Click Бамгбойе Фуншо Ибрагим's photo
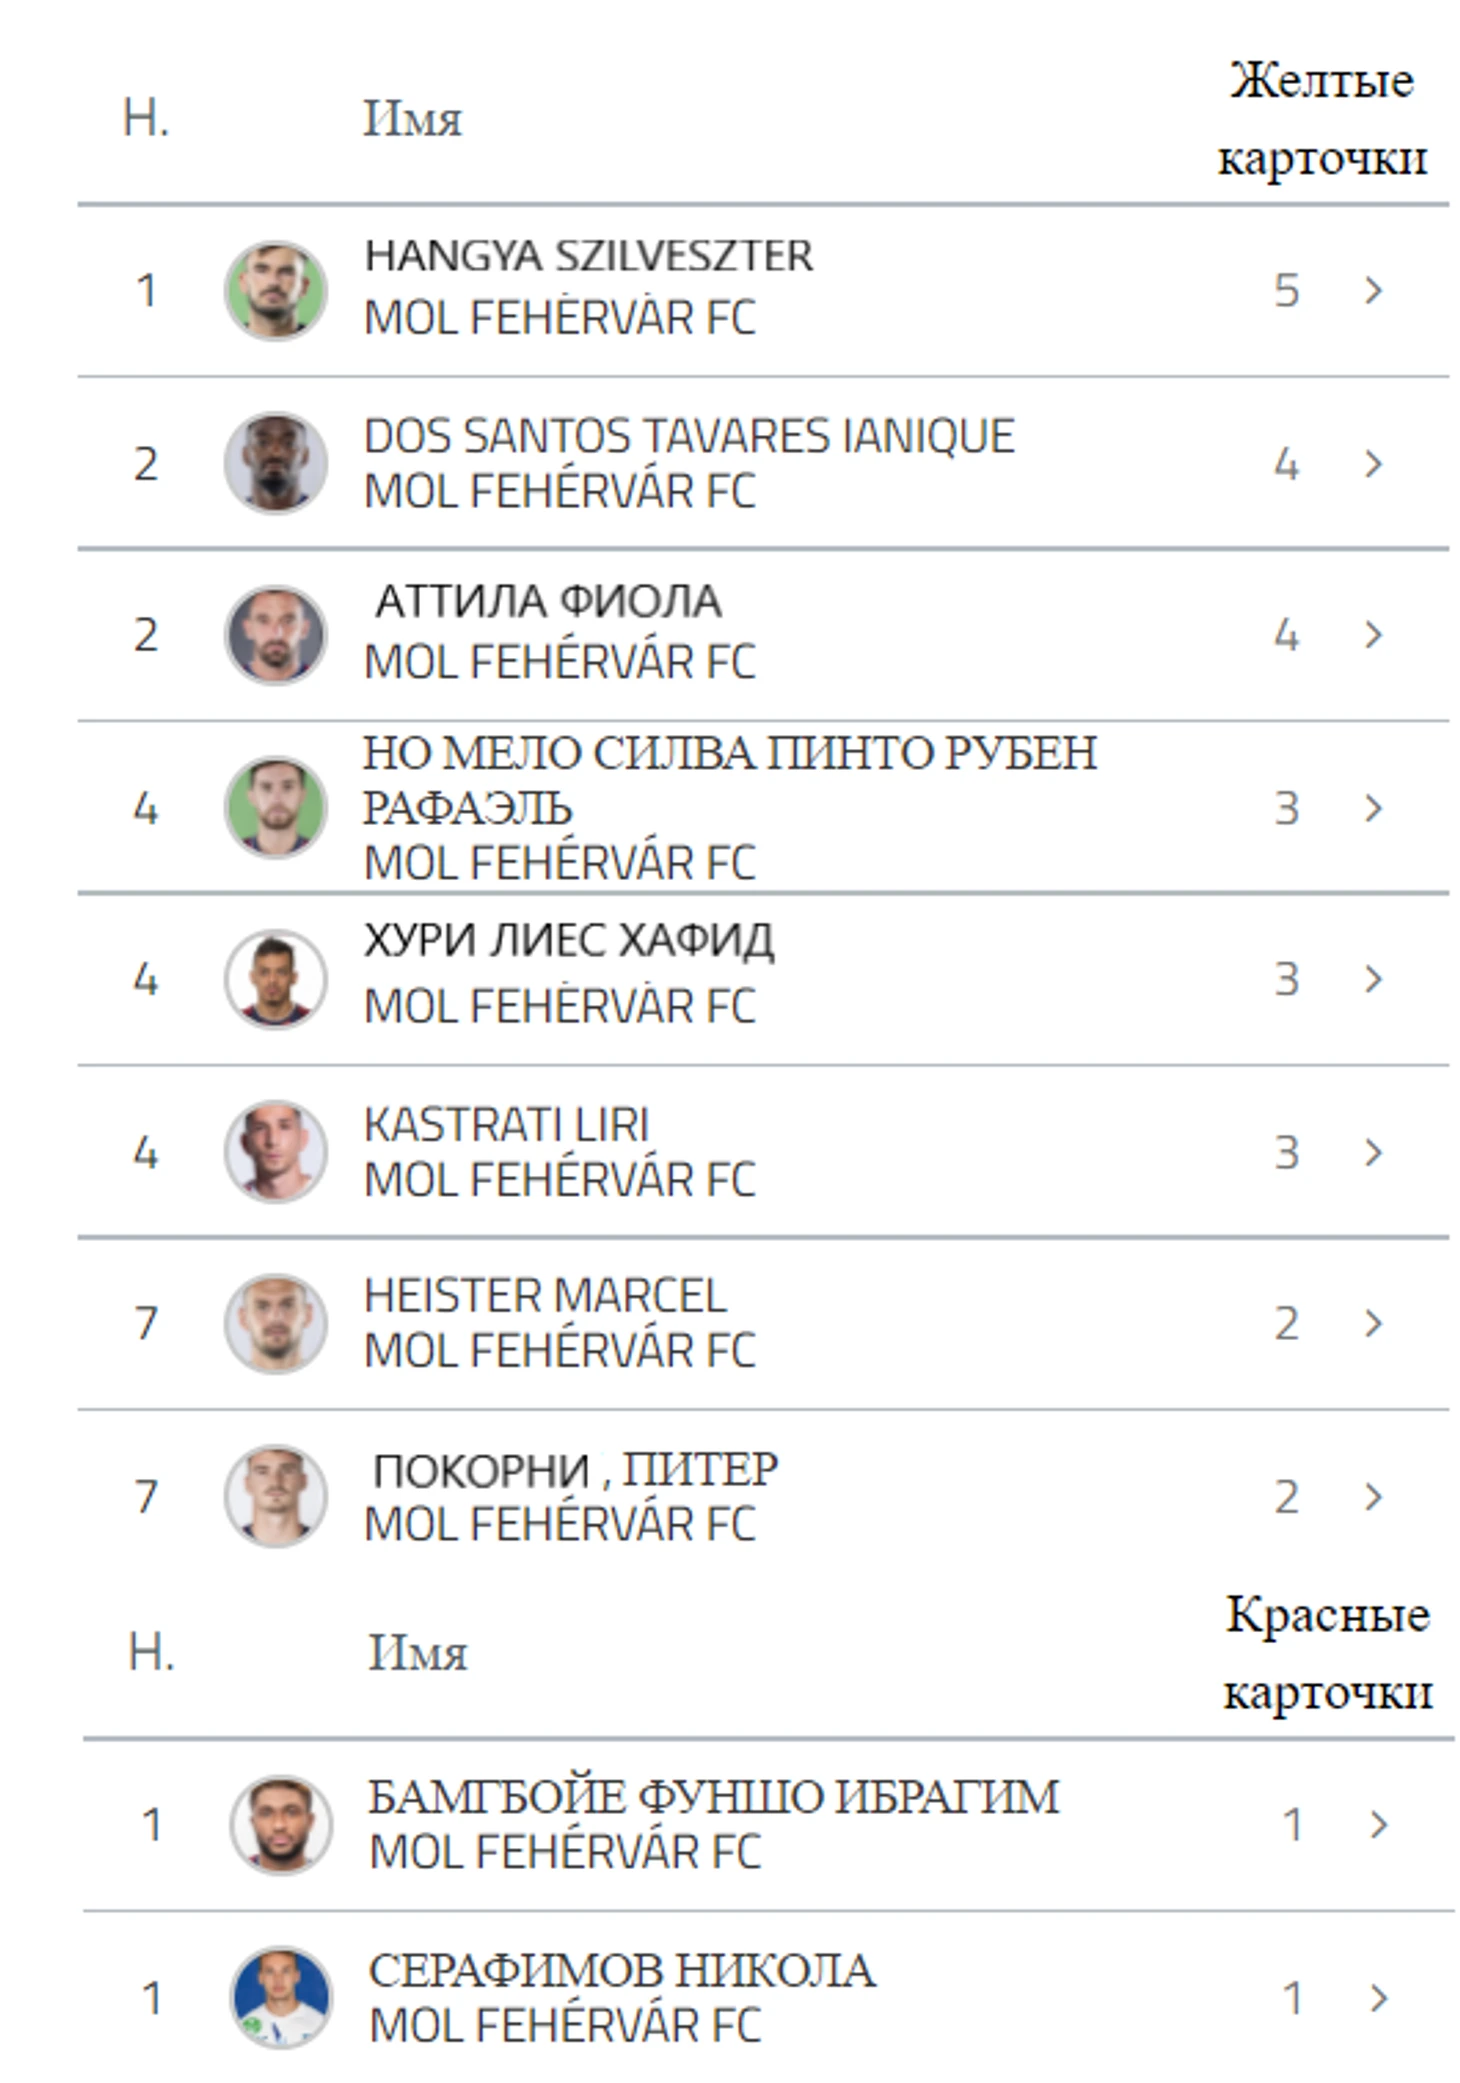This screenshot has width=1460, height=2083. (x=281, y=1824)
